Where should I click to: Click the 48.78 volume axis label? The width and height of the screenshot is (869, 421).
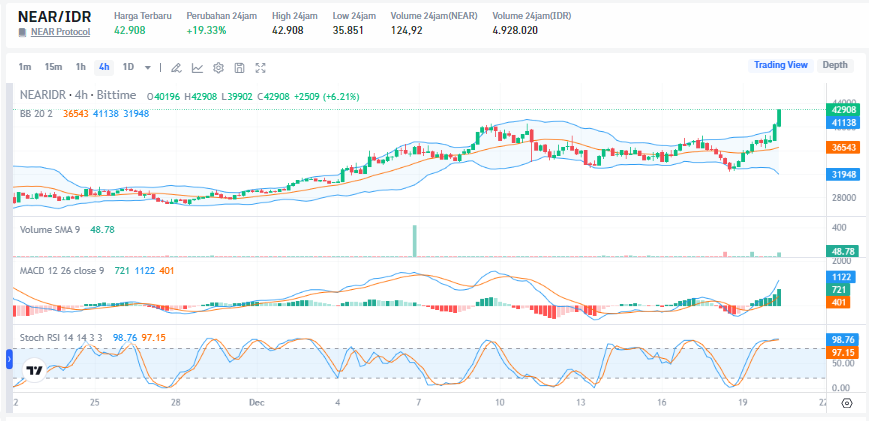click(x=842, y=251)
